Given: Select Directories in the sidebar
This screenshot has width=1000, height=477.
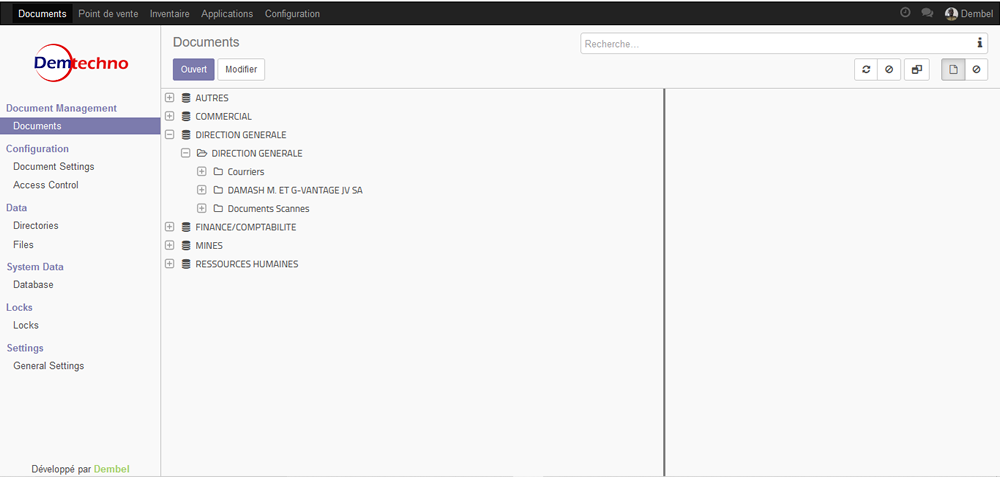Looking at the screenshot, I should (36, 226).
